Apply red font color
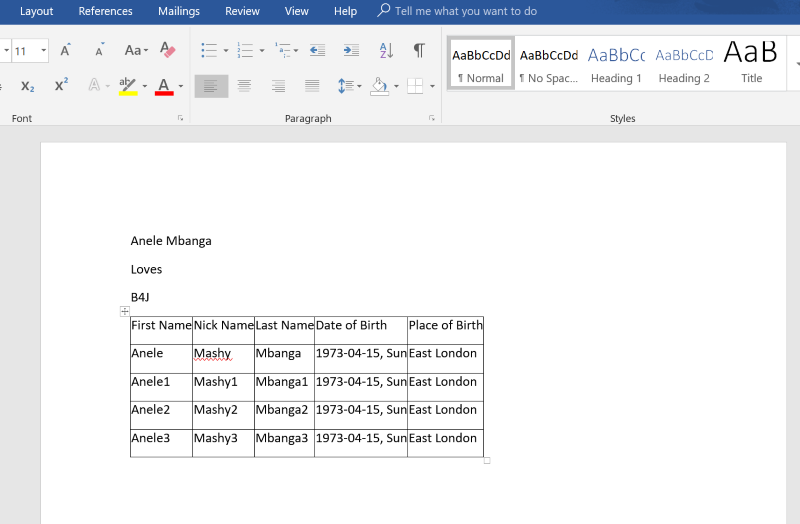Image resolution: width=800 pixels, height=524 pixels. coord(164,86)
